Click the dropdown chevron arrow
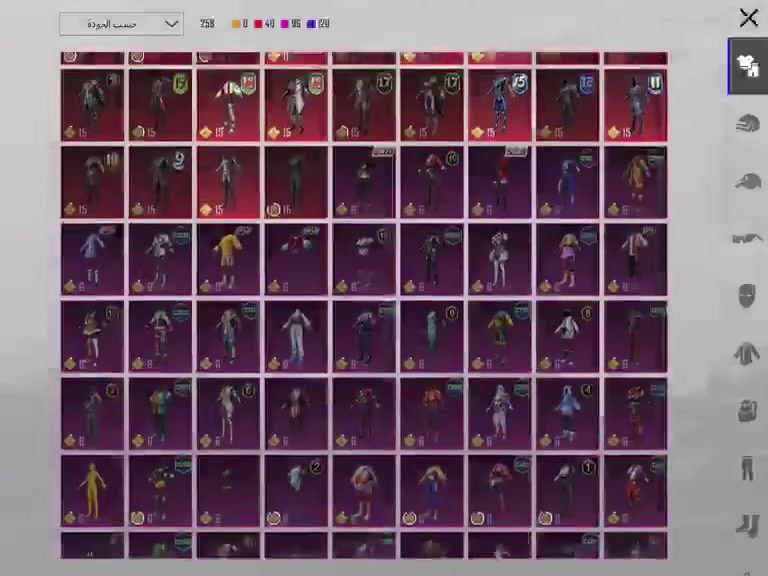Image resolution: width=768 pixels, height=576 pixels. point(171,24)
